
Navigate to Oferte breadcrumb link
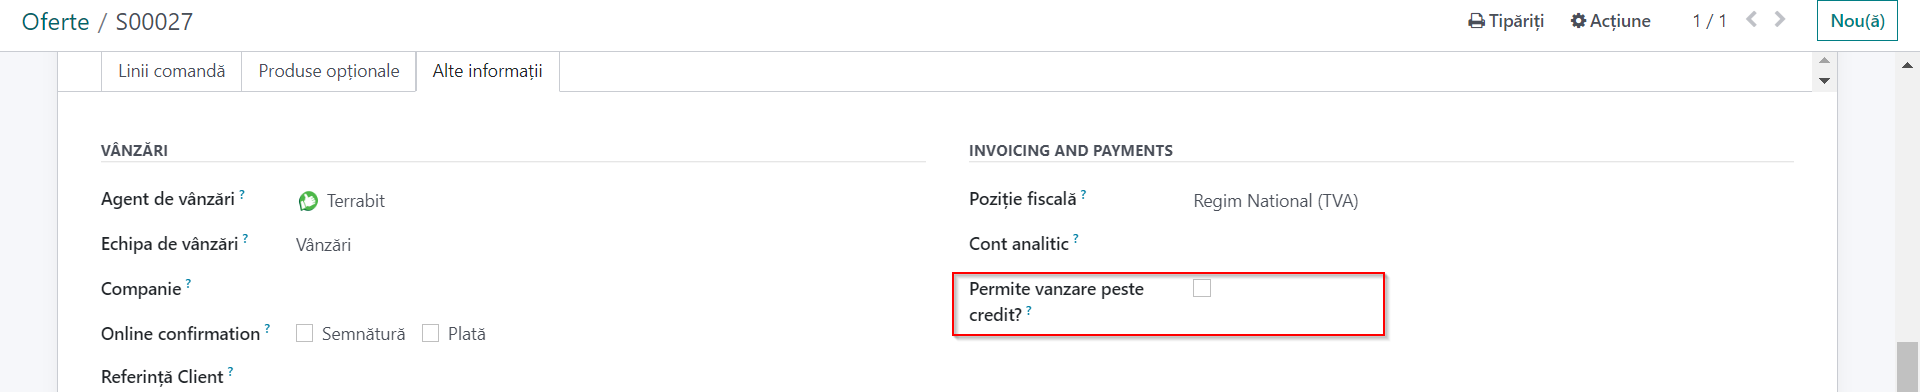coord(55,22)
